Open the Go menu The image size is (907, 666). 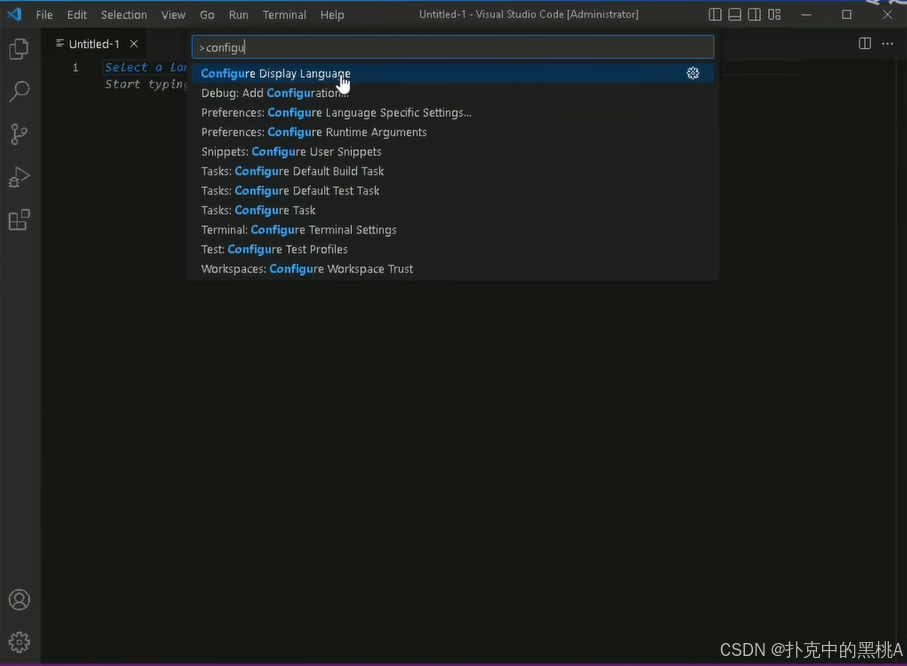pos(207,14)
